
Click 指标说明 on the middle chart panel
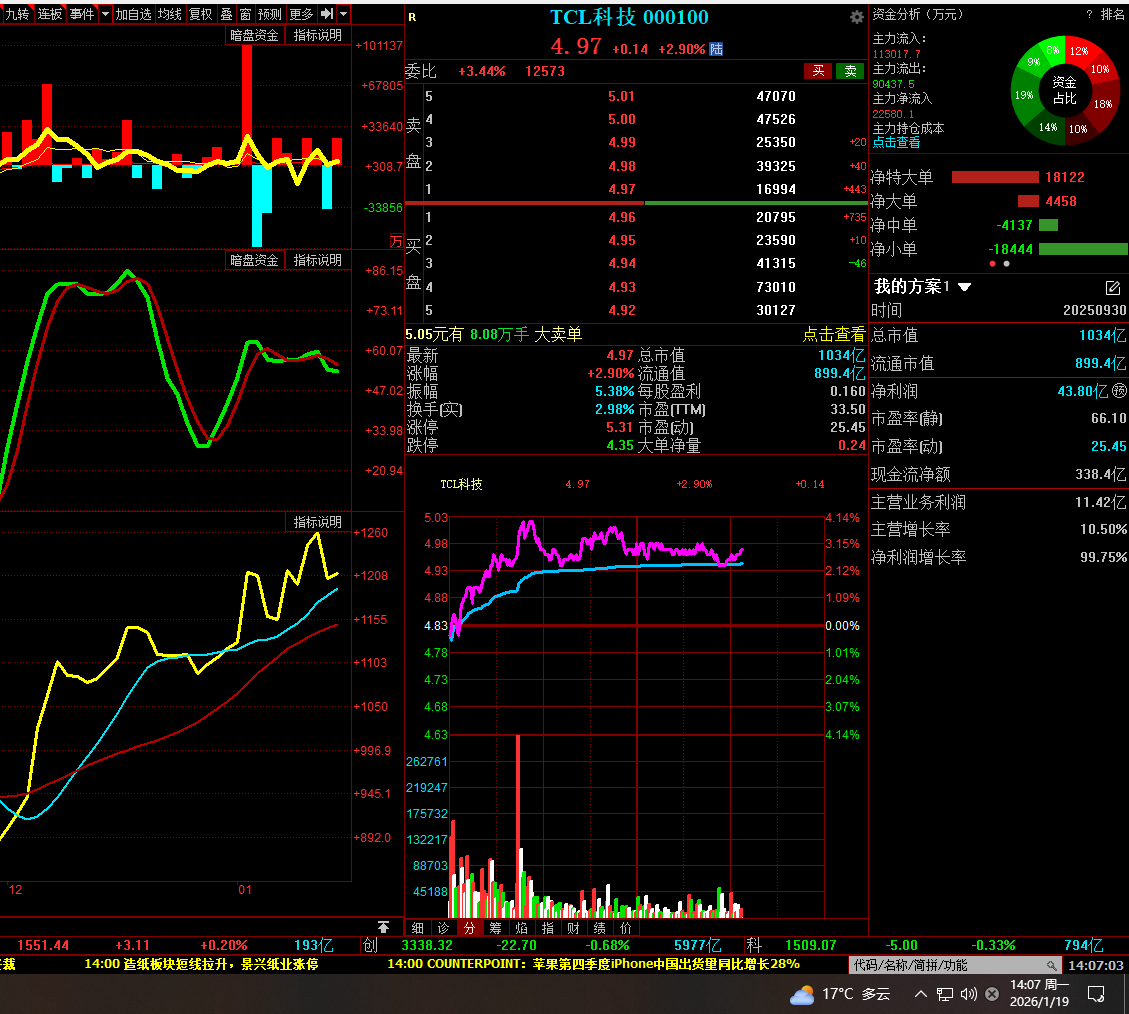point(318,260)
